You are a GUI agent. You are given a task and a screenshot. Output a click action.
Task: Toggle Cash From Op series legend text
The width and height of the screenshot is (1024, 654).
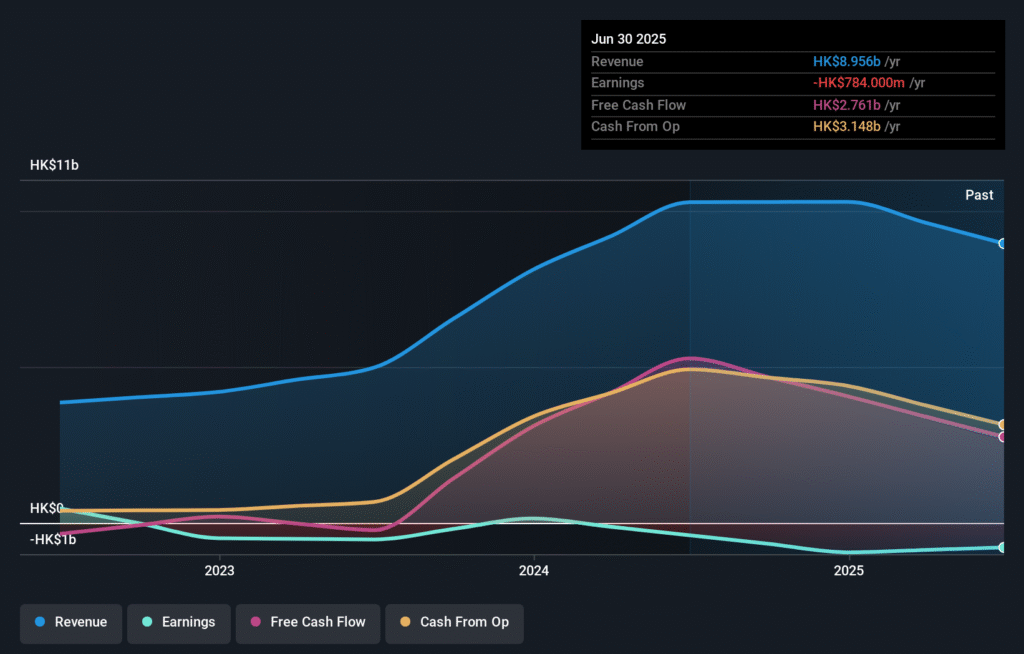click(x=464, y=622)
